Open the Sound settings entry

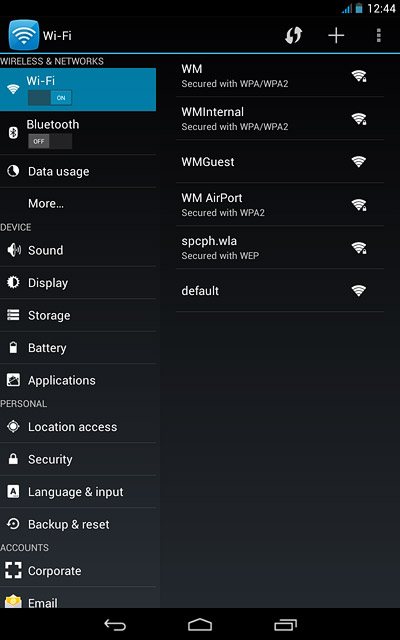[78, 250]
